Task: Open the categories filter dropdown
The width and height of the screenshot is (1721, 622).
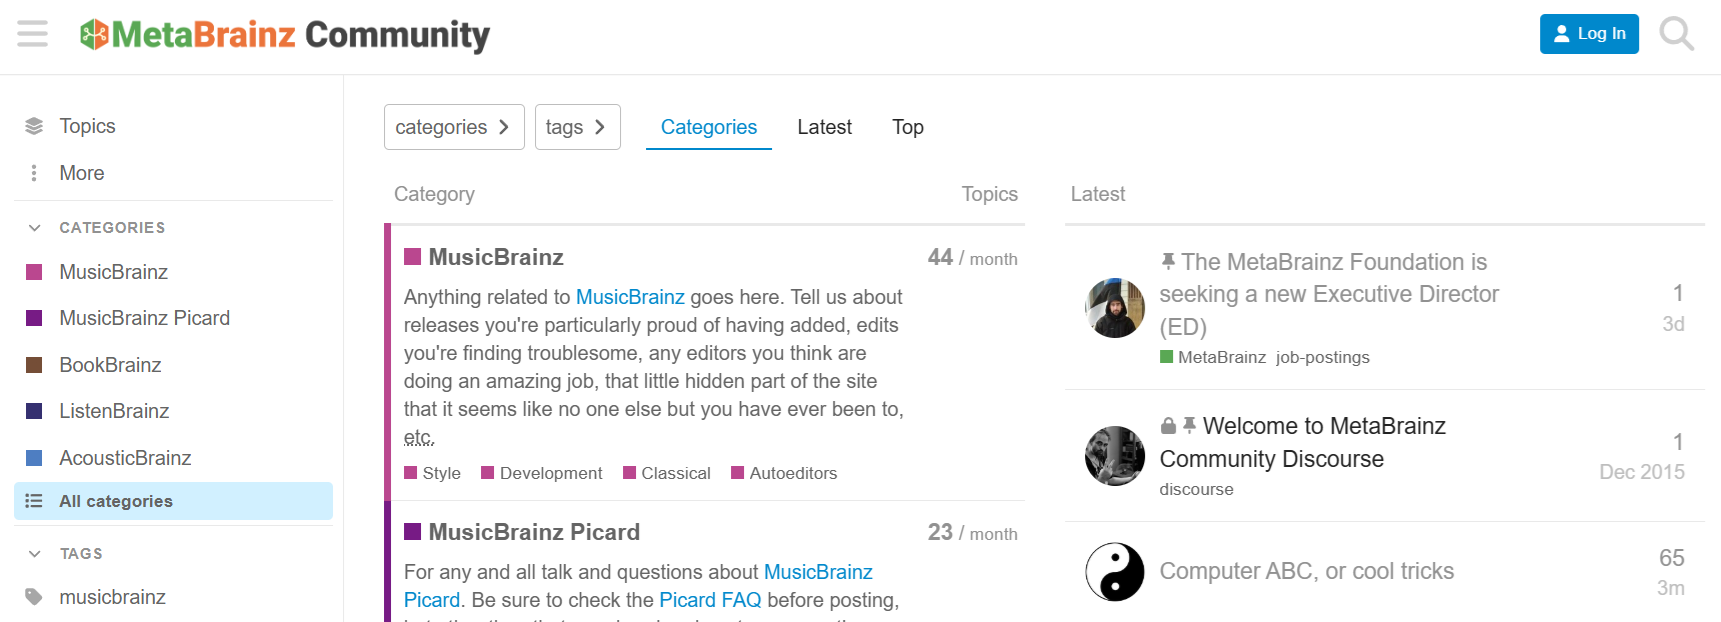Action: click(454, 127)
